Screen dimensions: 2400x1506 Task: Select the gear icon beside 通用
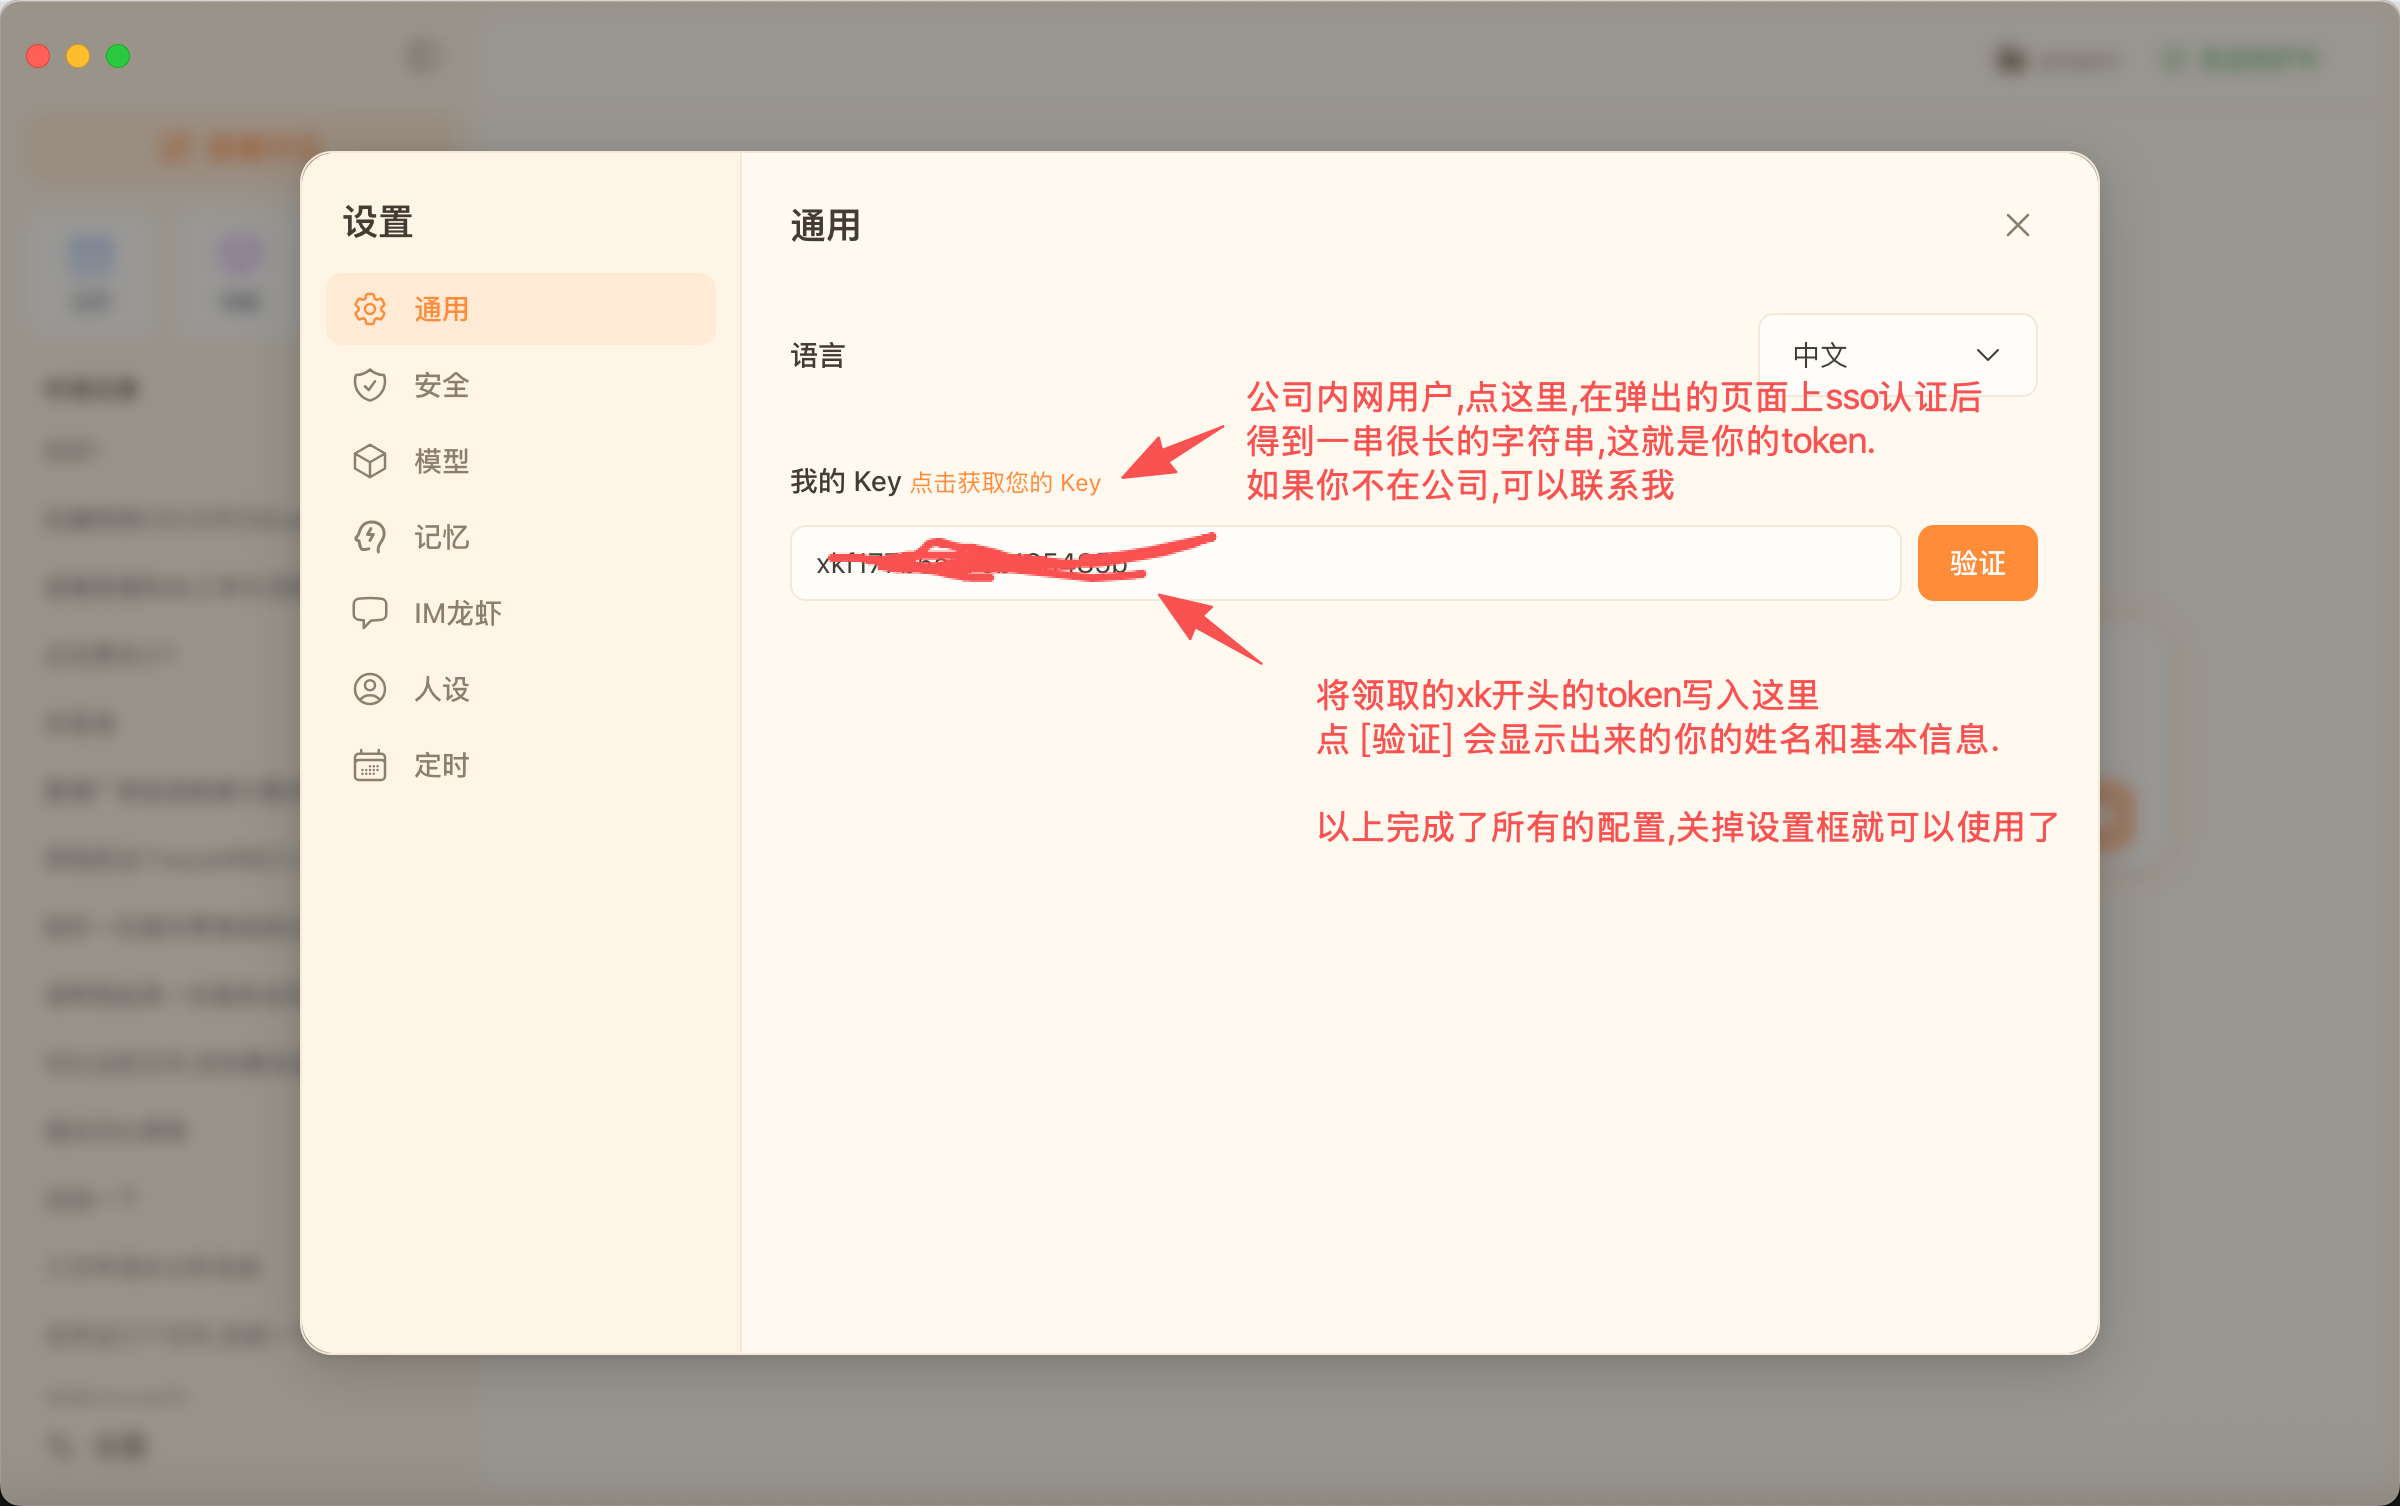371,309
